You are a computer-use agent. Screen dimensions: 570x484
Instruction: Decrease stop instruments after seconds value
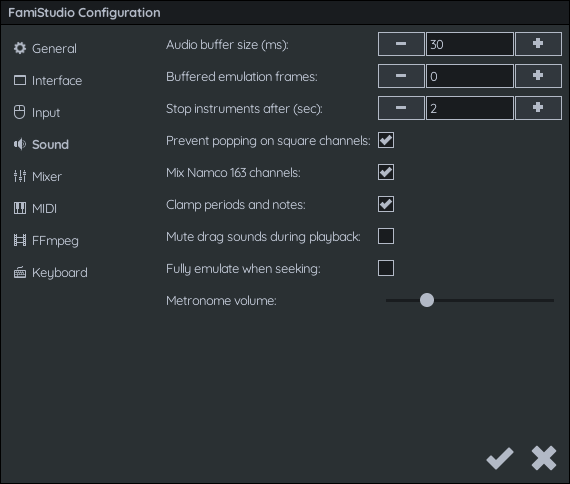401,108
